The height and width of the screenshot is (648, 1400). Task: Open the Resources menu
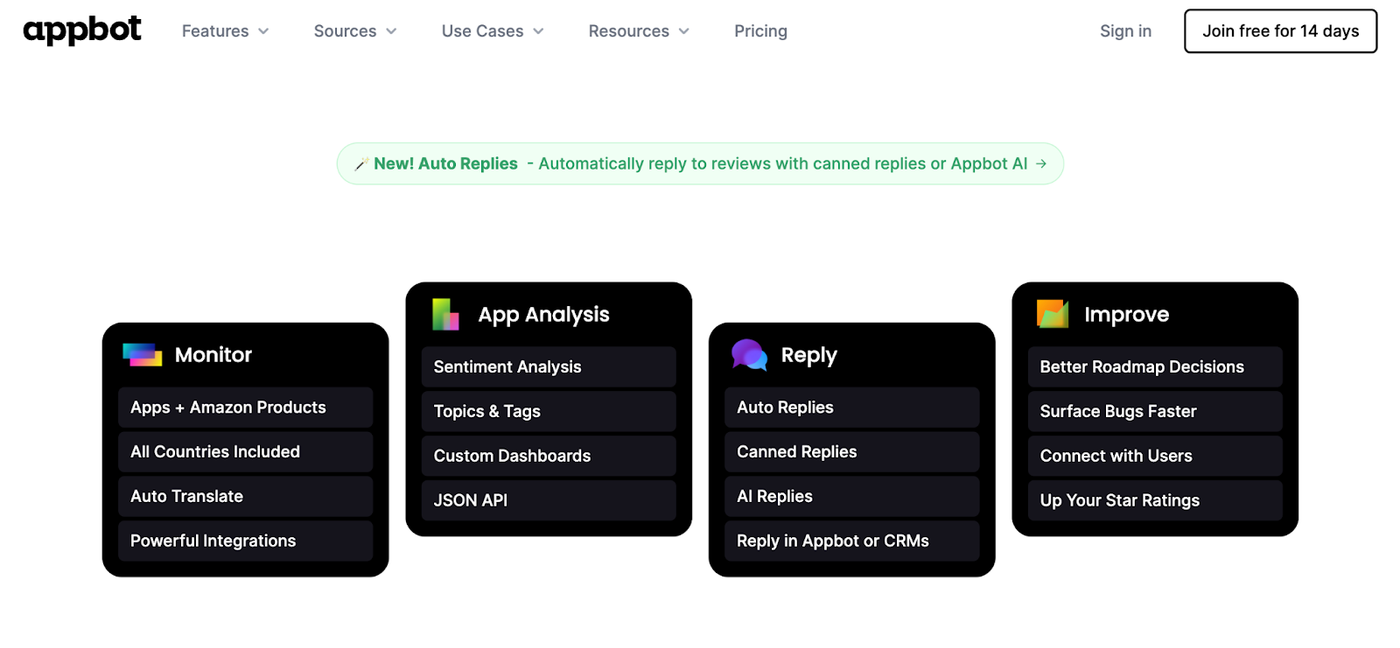click(639, 31)
